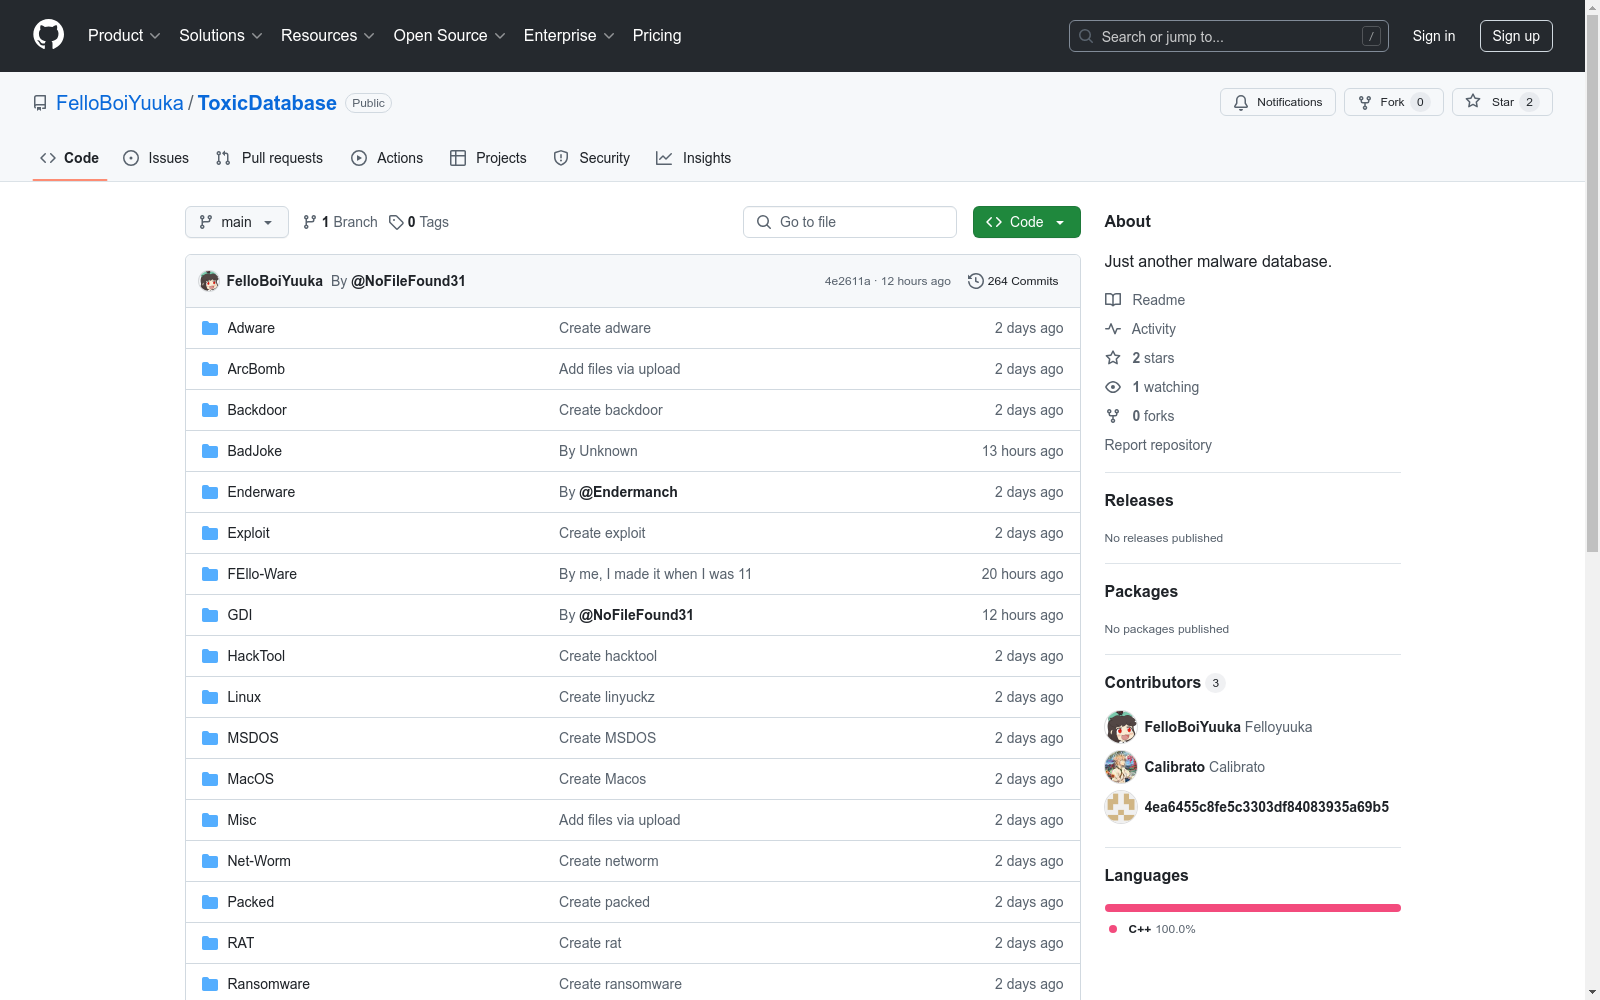Screen dimensions: 1600x1000
Task: Open the MSDOS folder
Action: pyautogui.click(x=253, y=738)
